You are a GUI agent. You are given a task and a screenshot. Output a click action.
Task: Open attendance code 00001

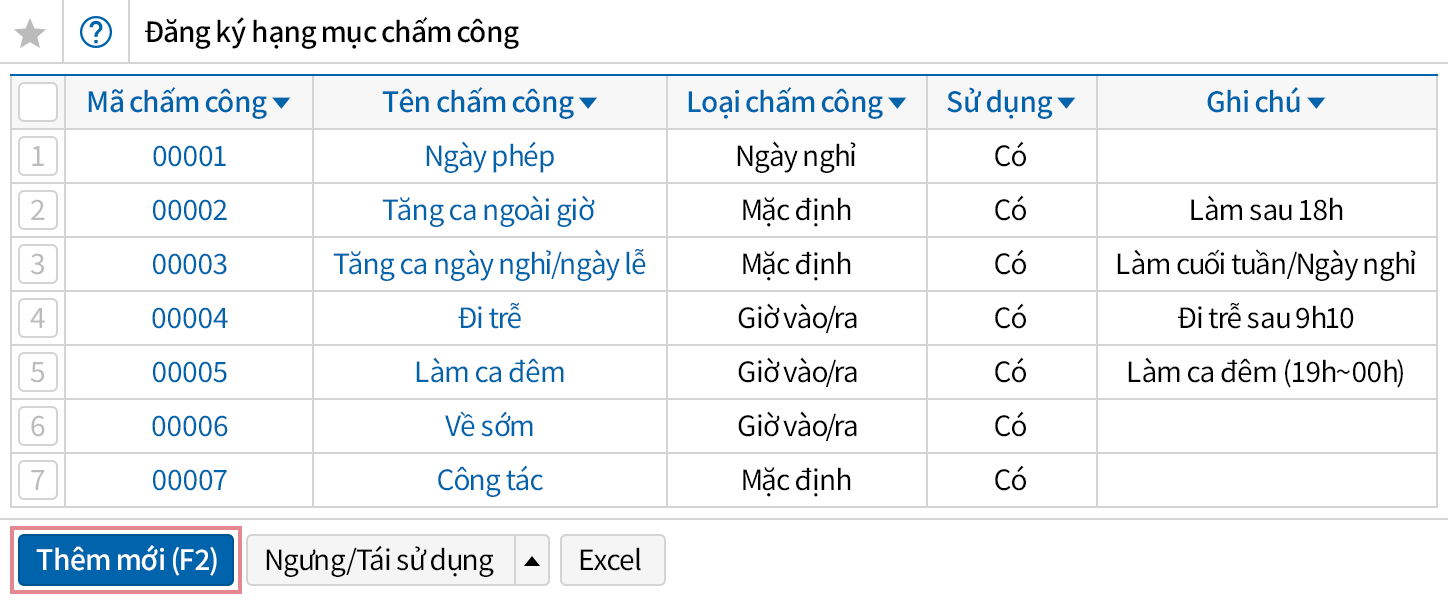click(189, 156)
